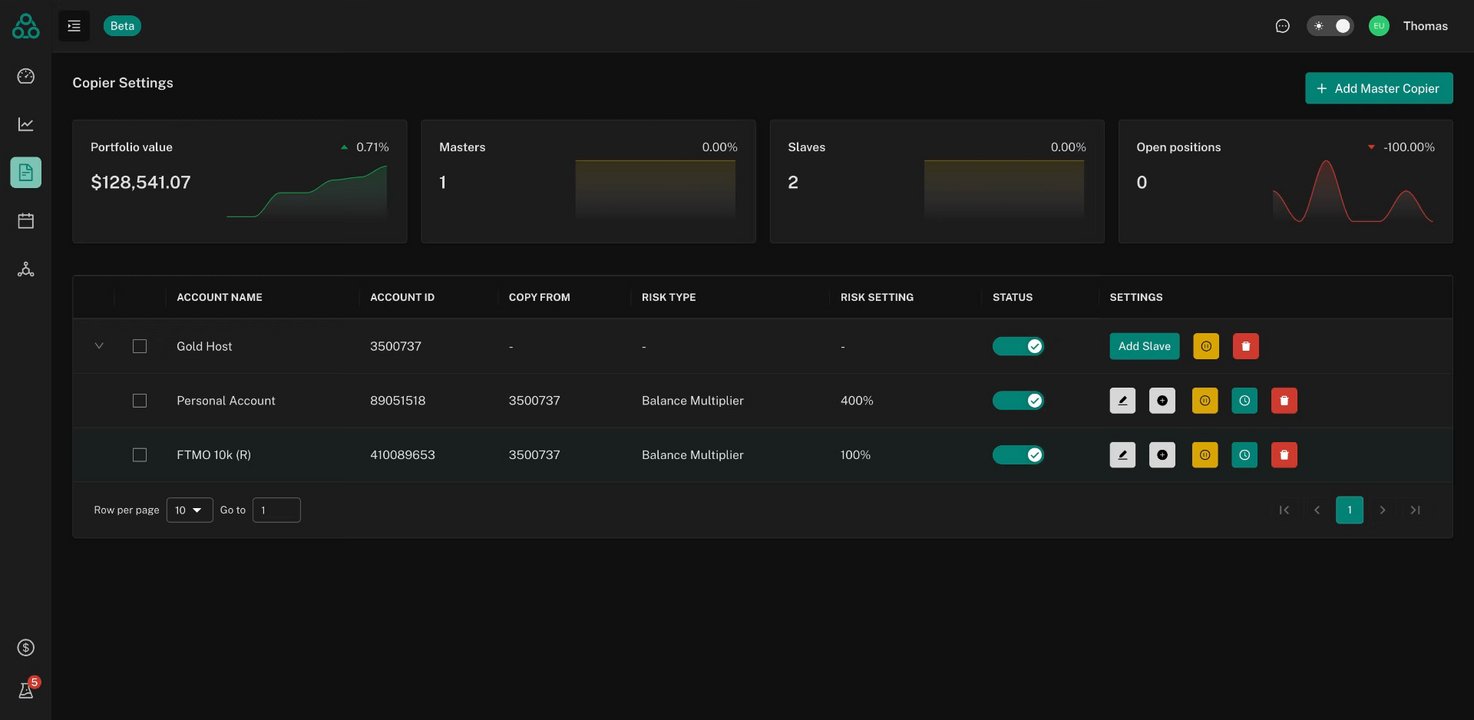Viewport: 1474px width, 720px height.
Task: Open the lab flask icon with badge
Action: 26,690
